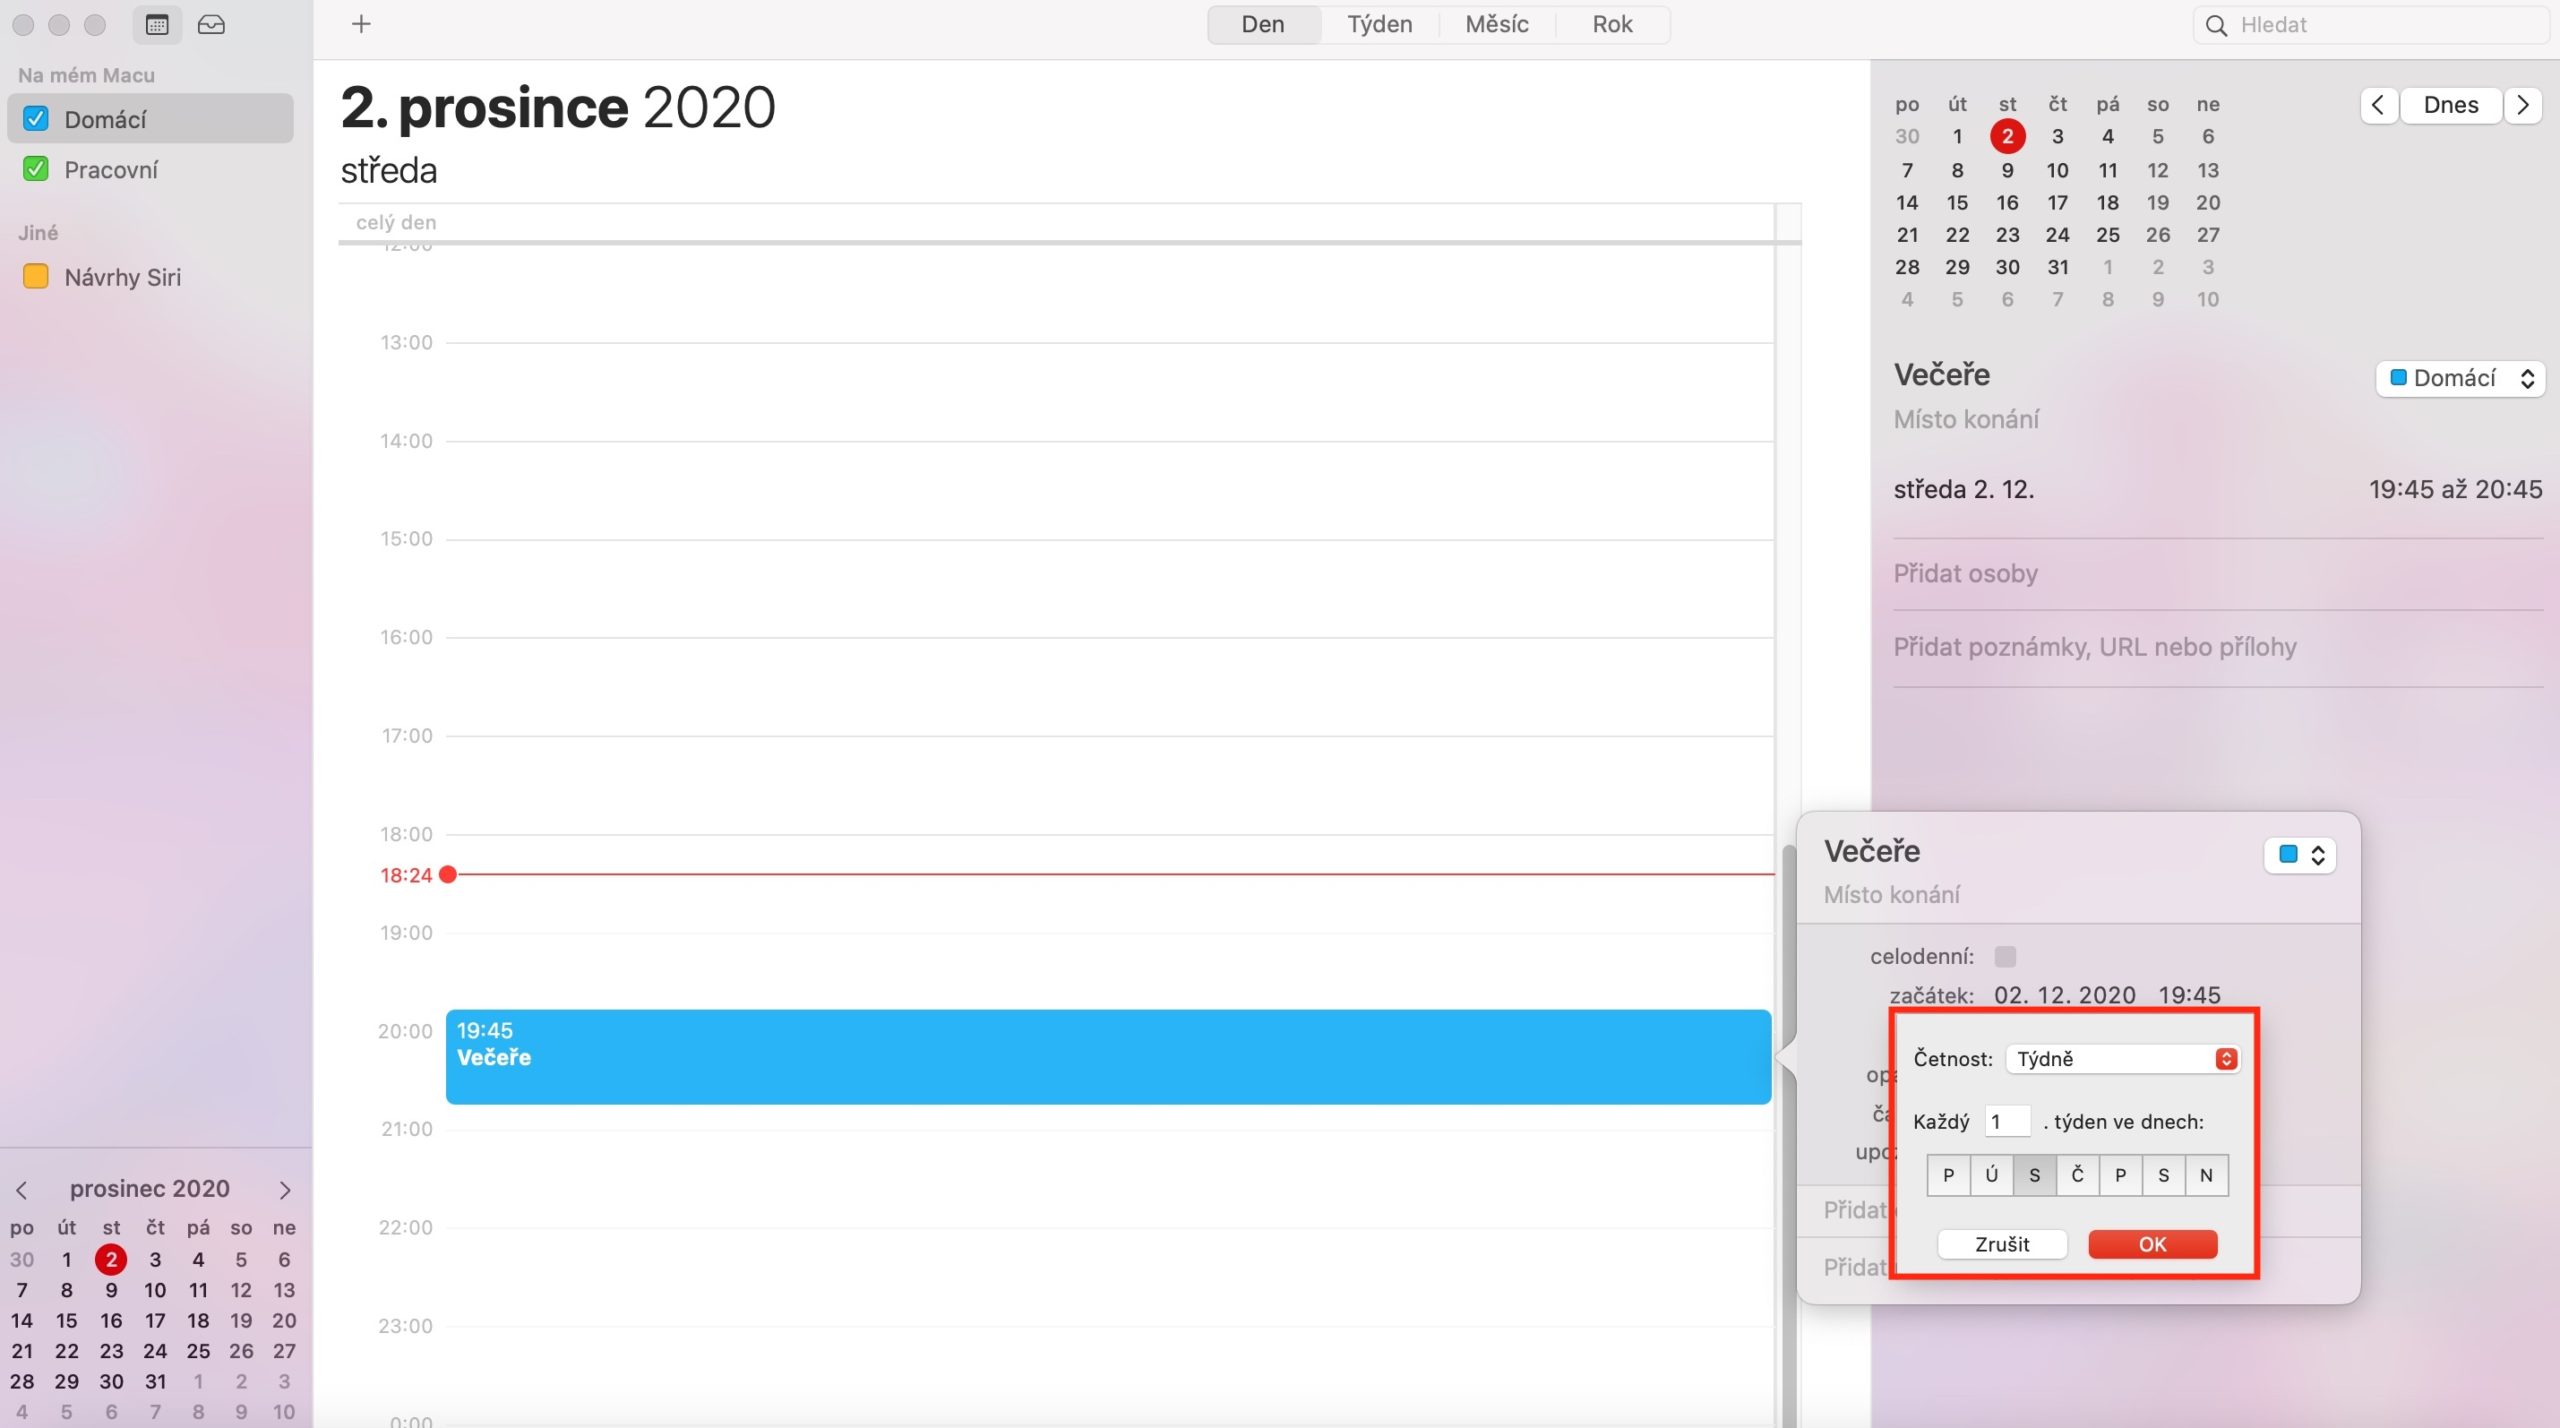The height and width of the screenshot is (1428, 2560).
Task: Open the Domácí calendar dropdown in inspector
Action: pos(2460,378)
